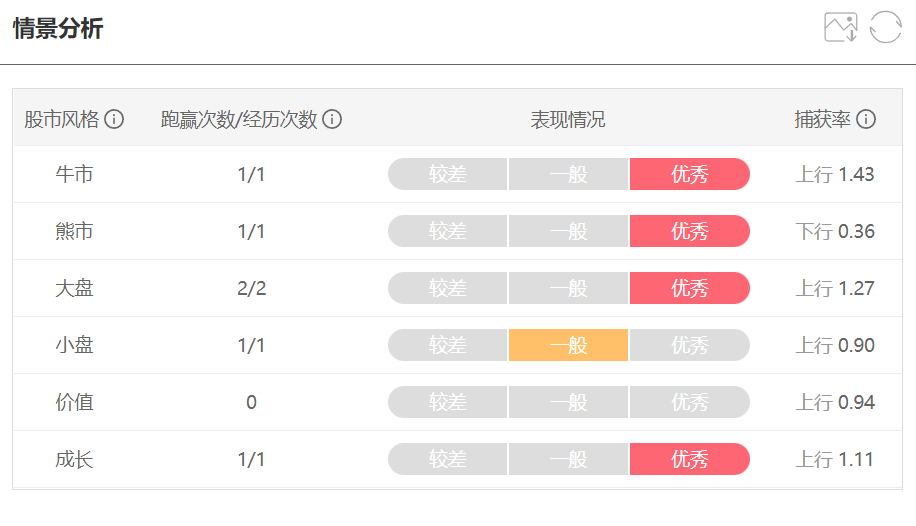916x526 pixels.
Task: Click the 较差 segment in 熊市 row
Action: pyautogui.click(x=447, y=231)
